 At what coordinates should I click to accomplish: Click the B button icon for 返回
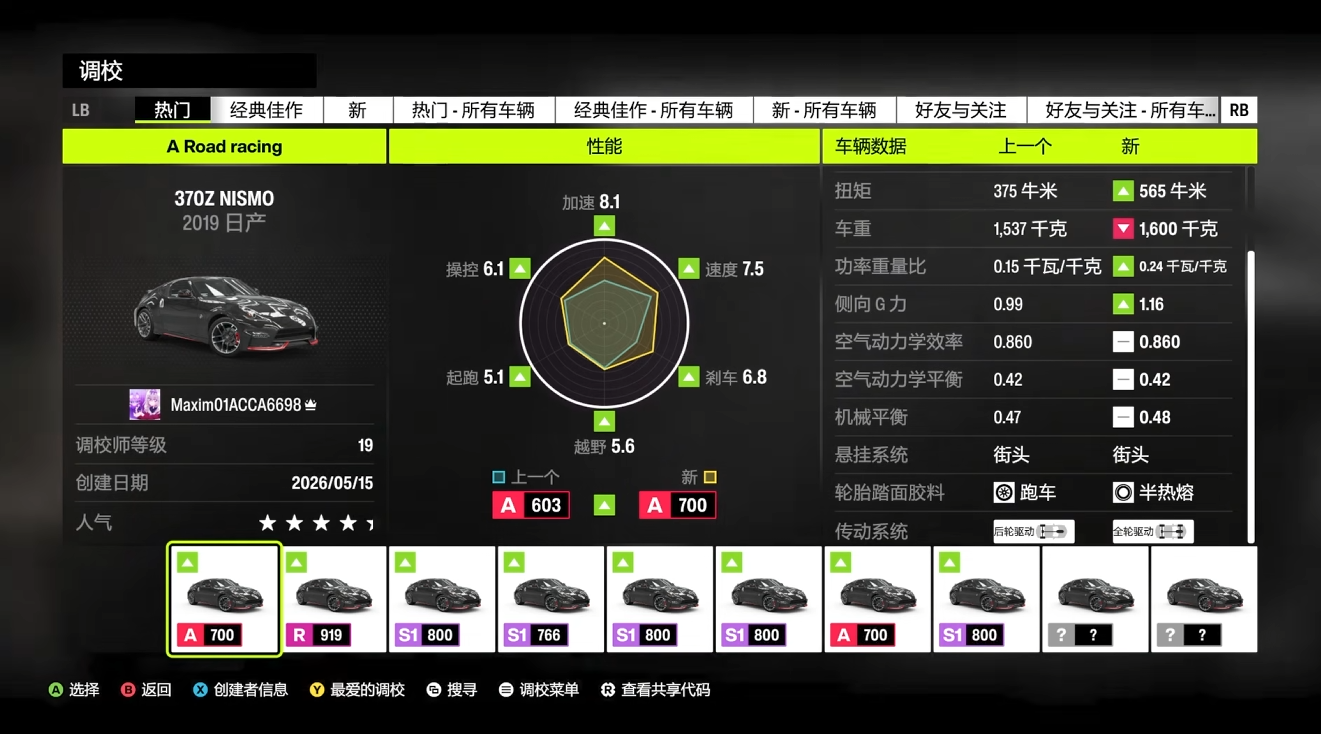pyautogui.click(x=128, y=690)
